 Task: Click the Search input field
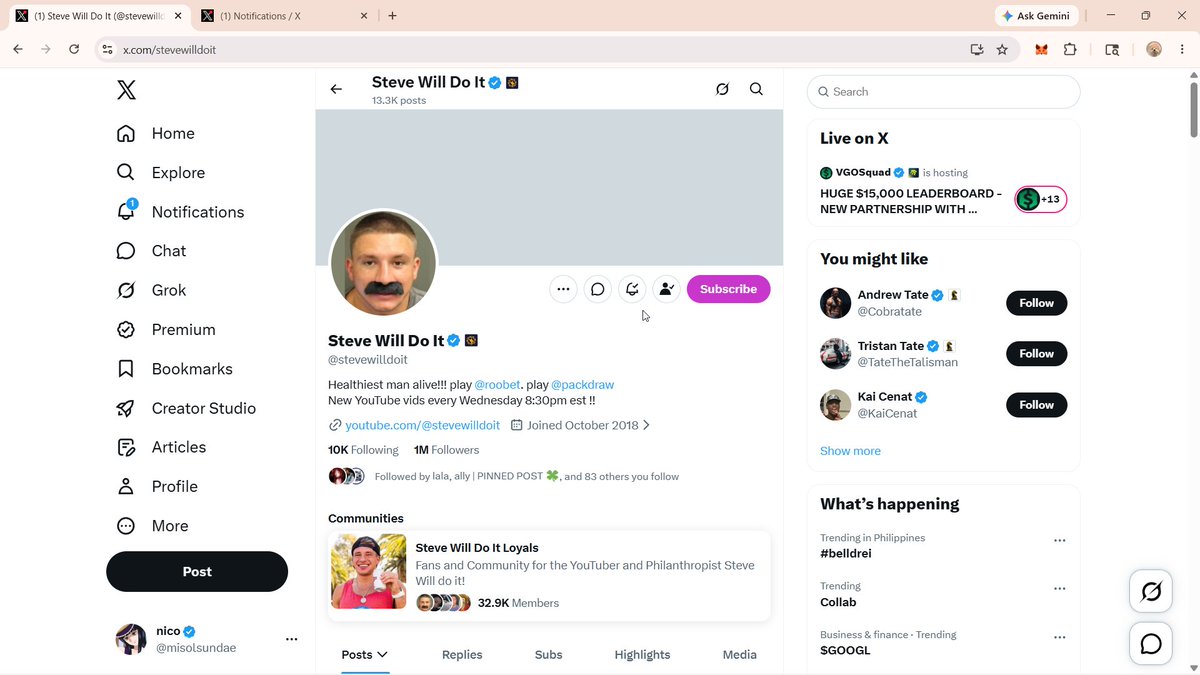click(943, 91)
